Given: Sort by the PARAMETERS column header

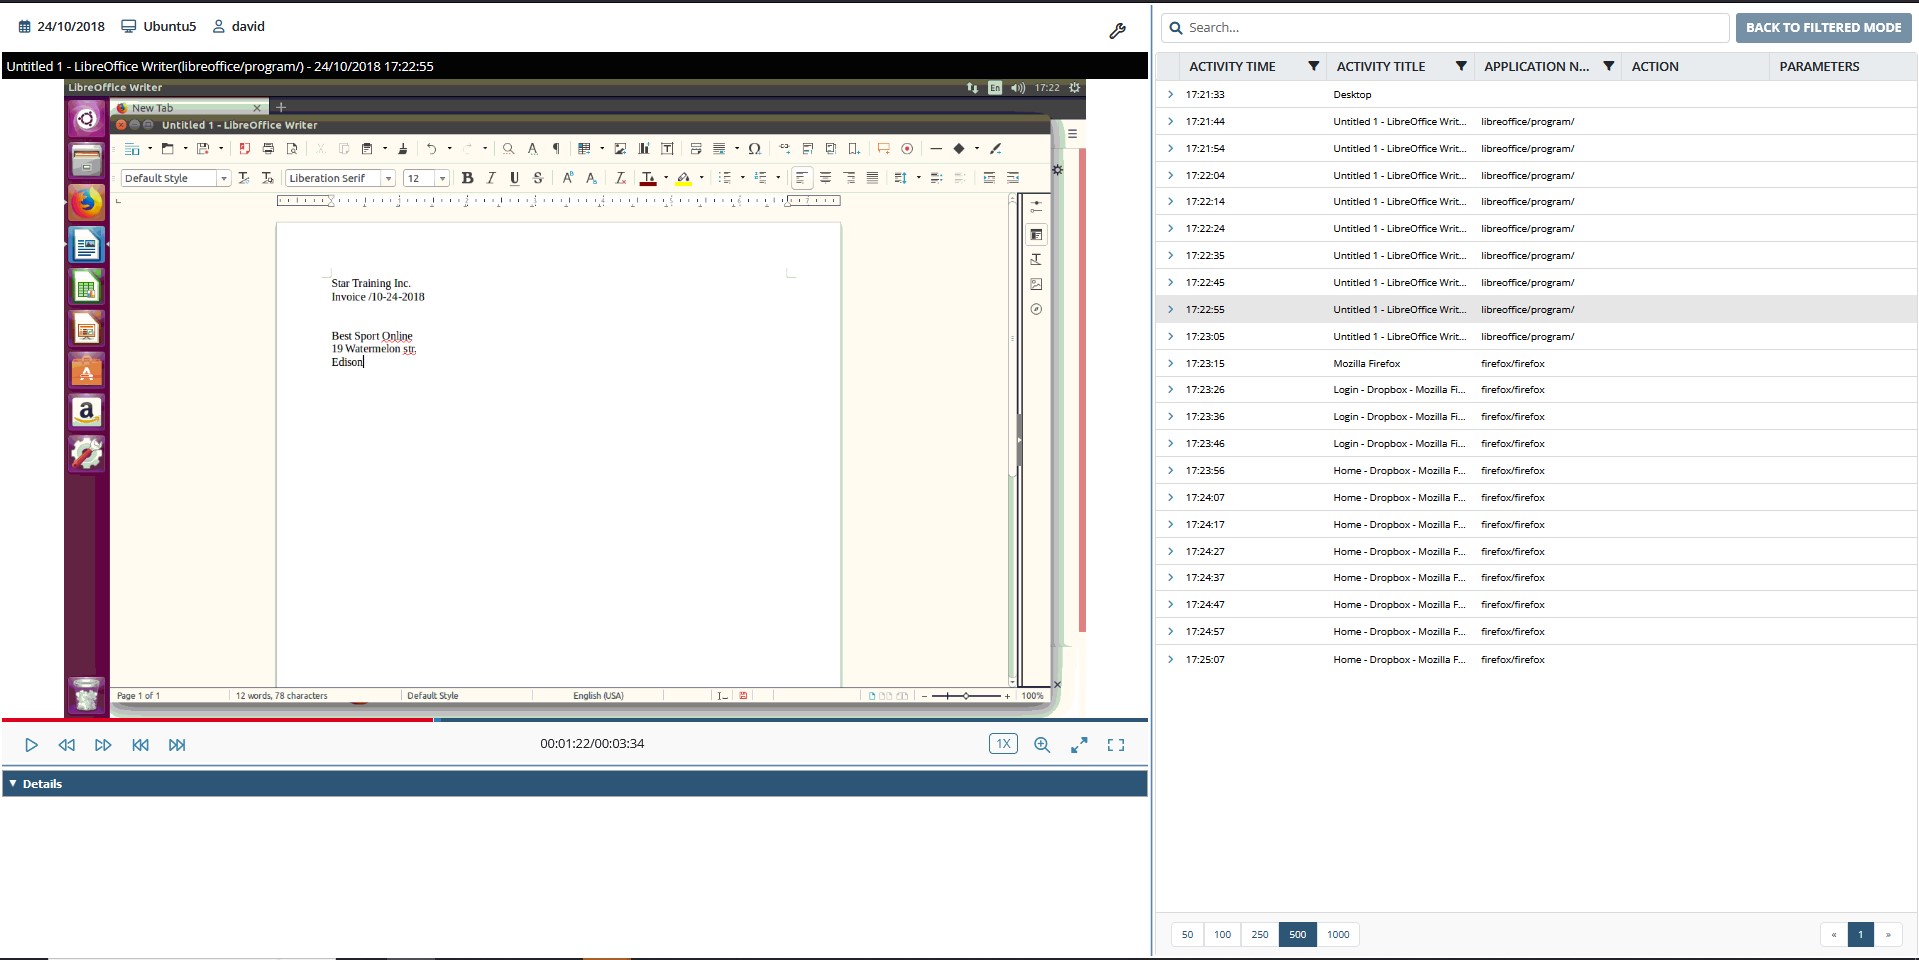Looking at the screenshot, I should pyautogui.click(x=1819, y=67).
